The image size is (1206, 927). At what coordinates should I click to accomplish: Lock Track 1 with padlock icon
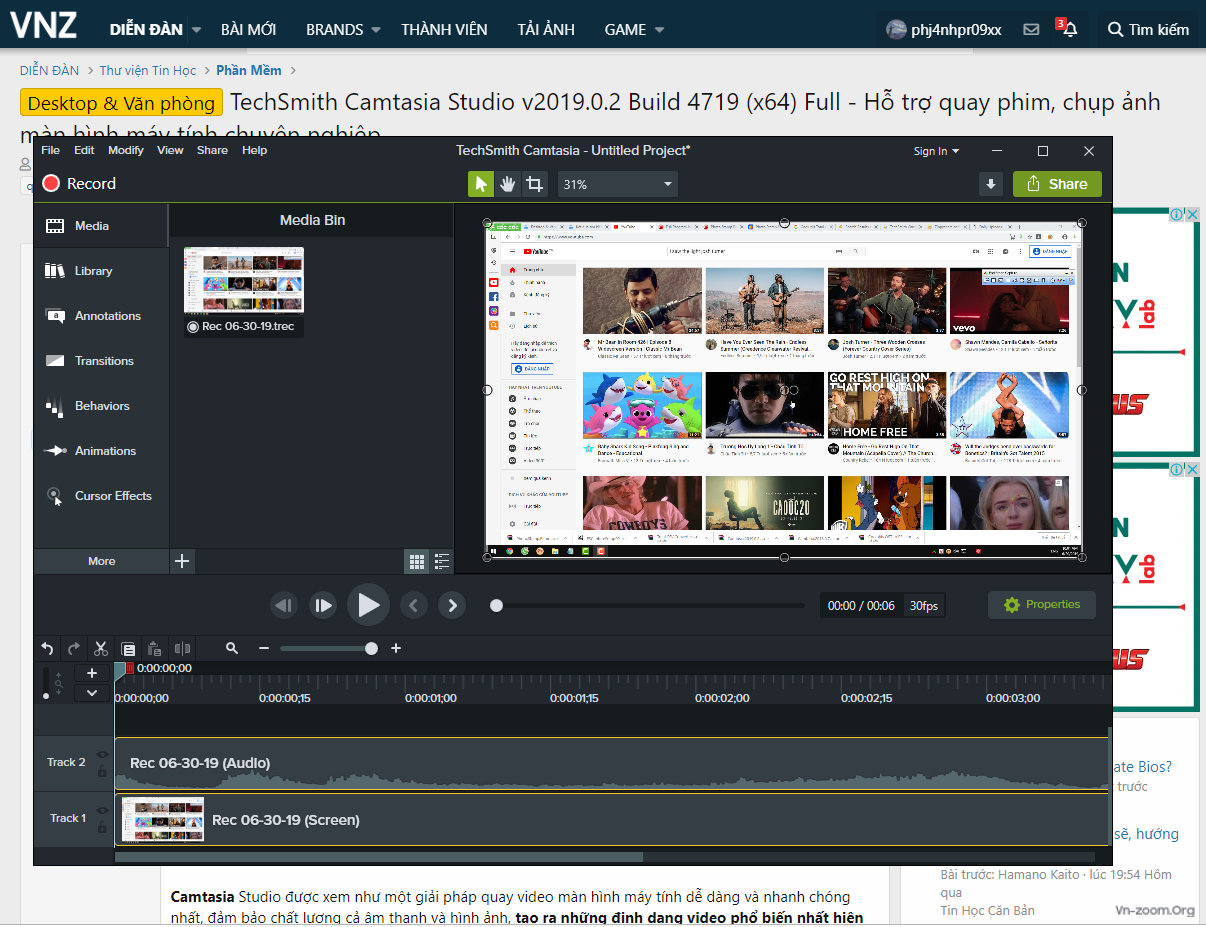102,826
